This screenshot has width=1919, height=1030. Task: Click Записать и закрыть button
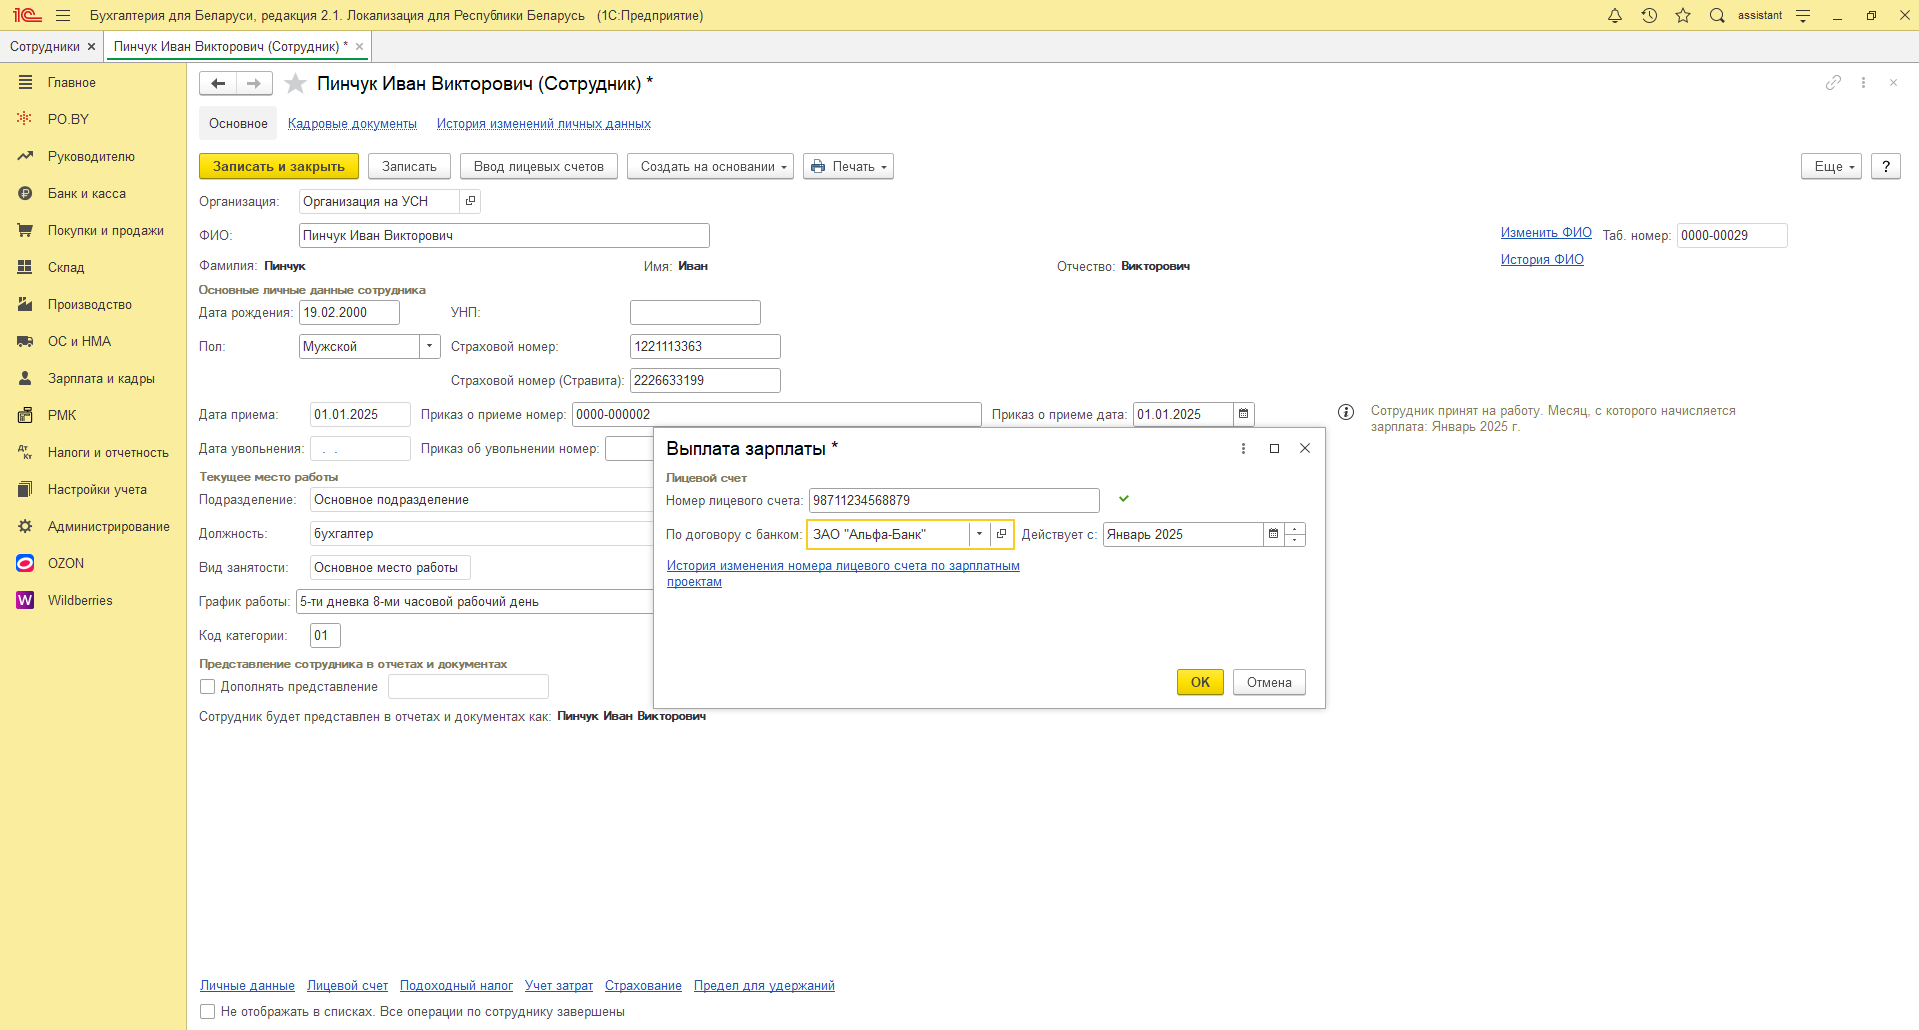click(279, 166)
